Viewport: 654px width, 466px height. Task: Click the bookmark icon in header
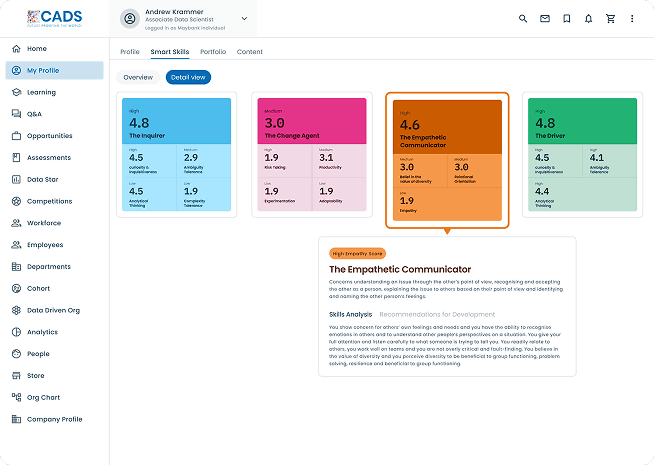(x=567, y=18)
